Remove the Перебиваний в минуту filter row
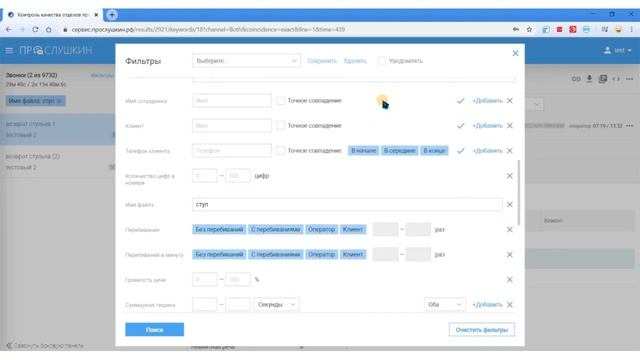Viewport: 640px width, 360px height. click(510, 255)
